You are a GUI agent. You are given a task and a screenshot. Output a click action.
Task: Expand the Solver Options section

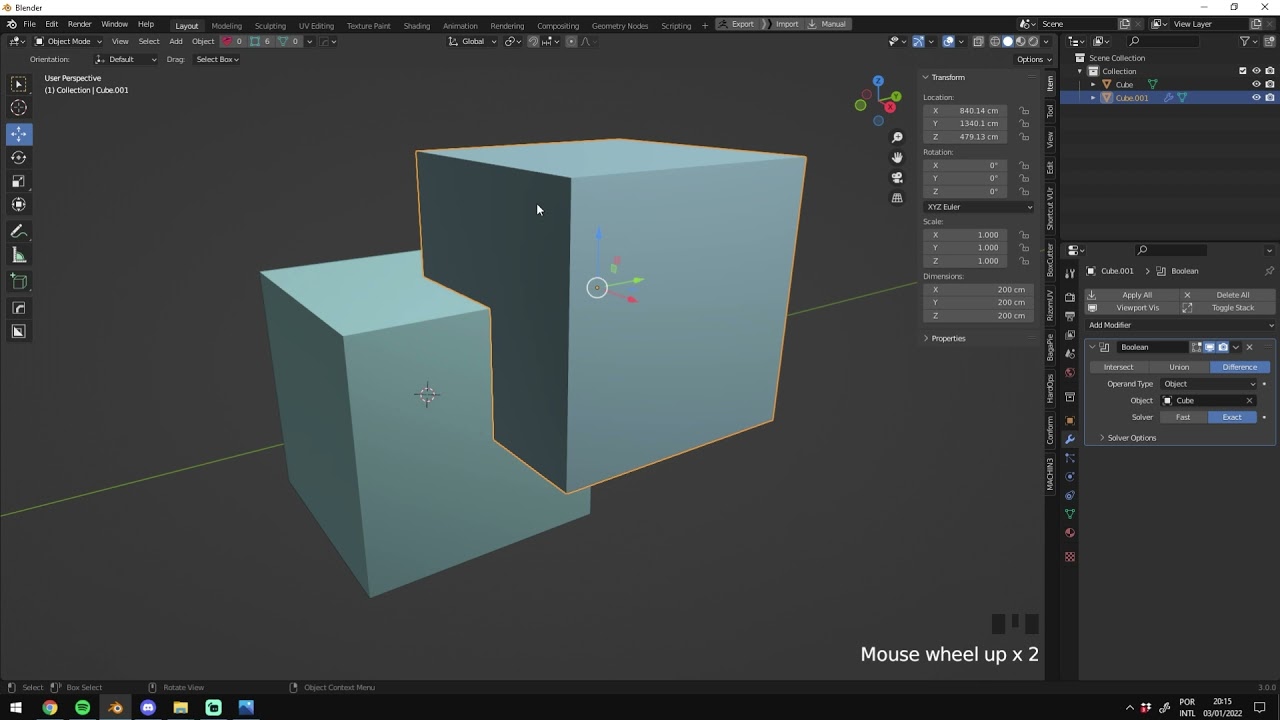click(1131, 438)
